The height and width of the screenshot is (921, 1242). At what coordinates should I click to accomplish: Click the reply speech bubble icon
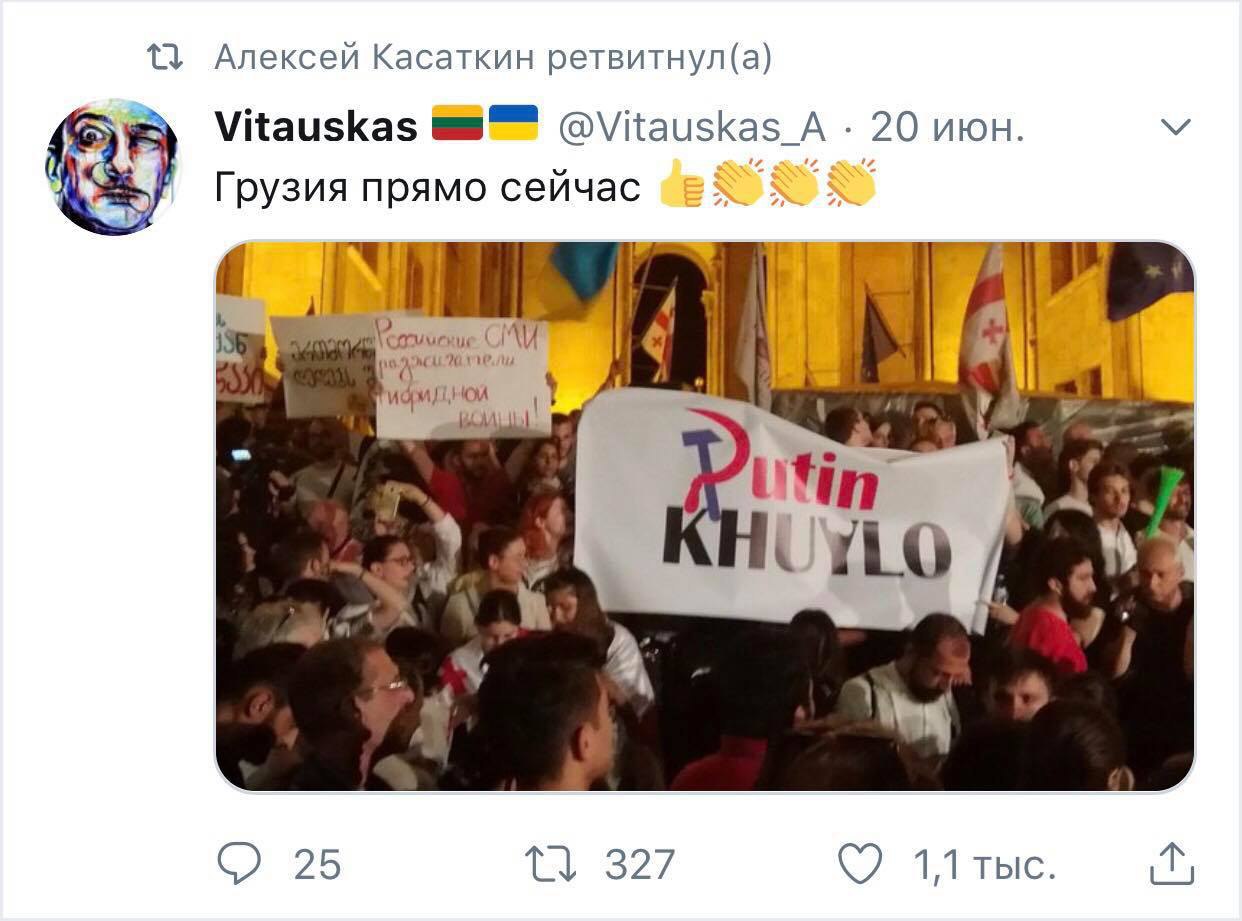click(238, 864)
